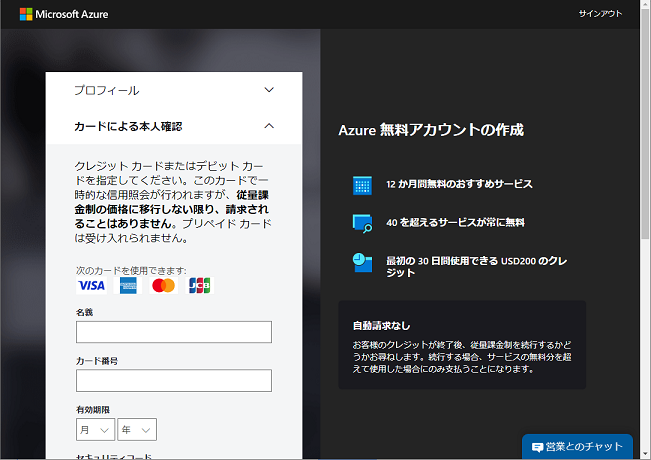Open the 年 expiration year dropdown
The width and height of the screenshot is (651, 460).
(137, 429)
